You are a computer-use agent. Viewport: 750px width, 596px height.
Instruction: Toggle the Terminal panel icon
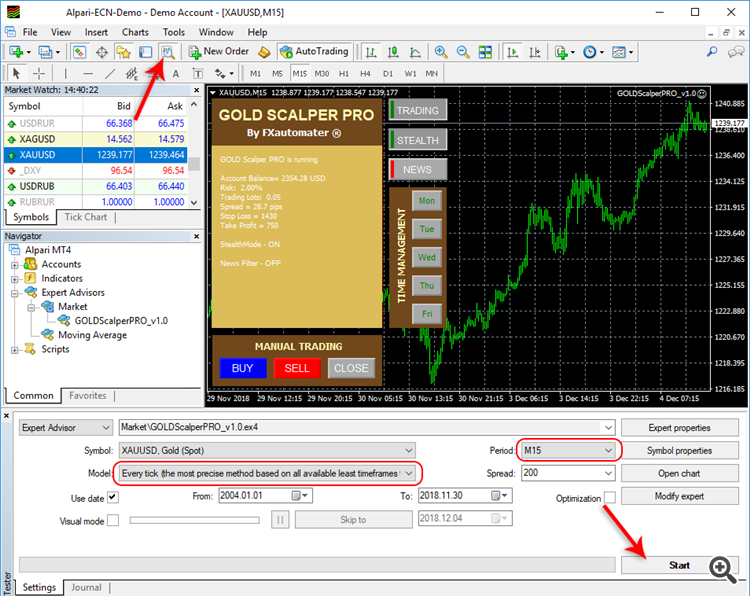click(145, 52)
